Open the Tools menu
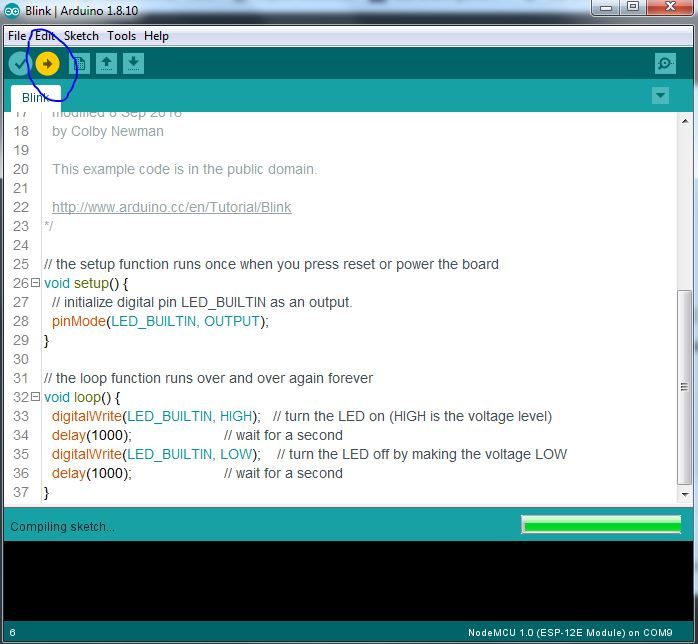Image resolution: width=698 pixels, height=644 pixels. click(x=122, y=36)
